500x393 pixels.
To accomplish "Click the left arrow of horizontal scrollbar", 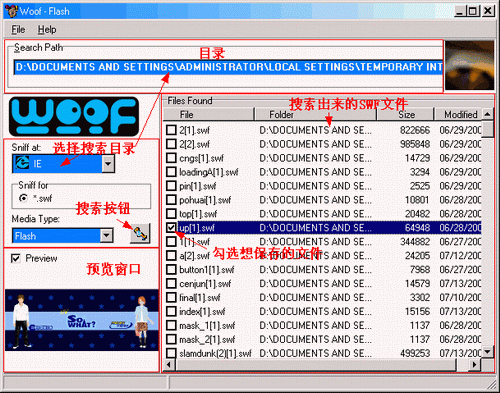I will click(x=169, y=365).
